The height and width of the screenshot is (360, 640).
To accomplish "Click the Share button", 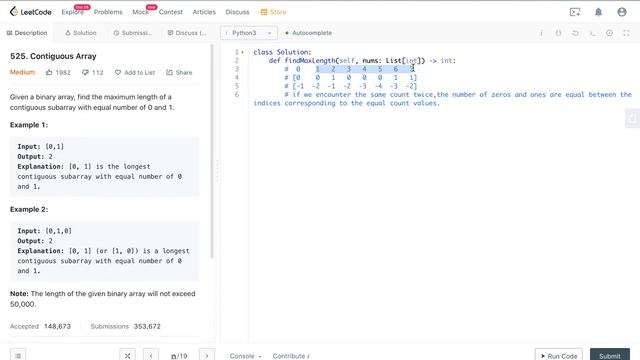I will click(x=179, y=72).
